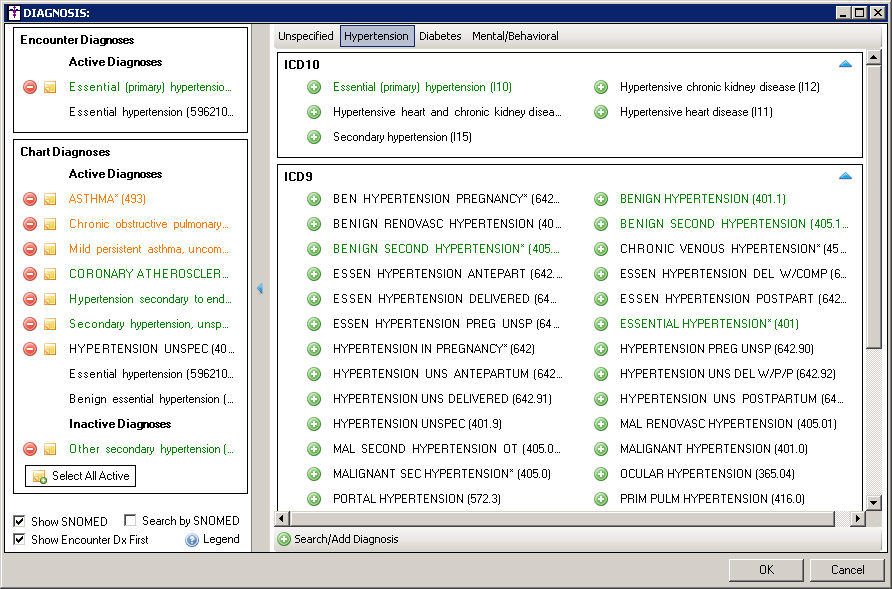Click the vertical scrollbar down arrow
Image resolution: width=892 pixels, height=589 pixels.
tap(874, 503)
